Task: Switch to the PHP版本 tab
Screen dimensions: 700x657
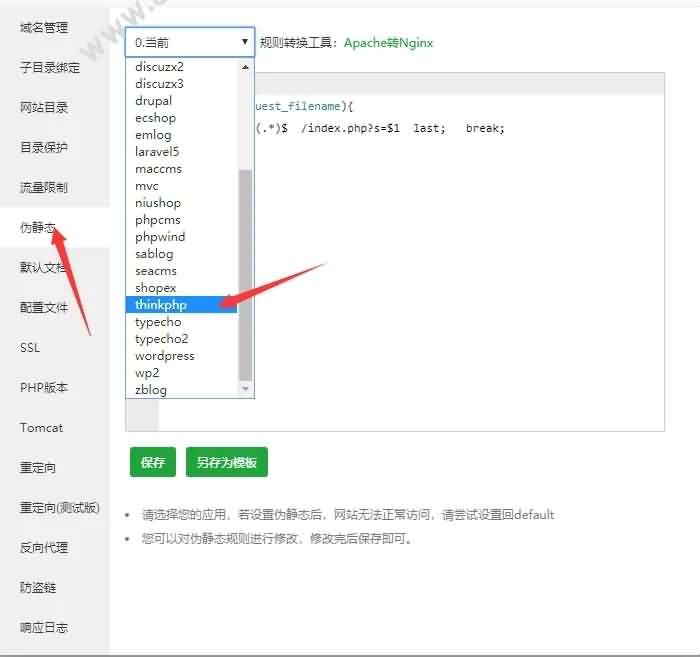Action: pos(44,388)
